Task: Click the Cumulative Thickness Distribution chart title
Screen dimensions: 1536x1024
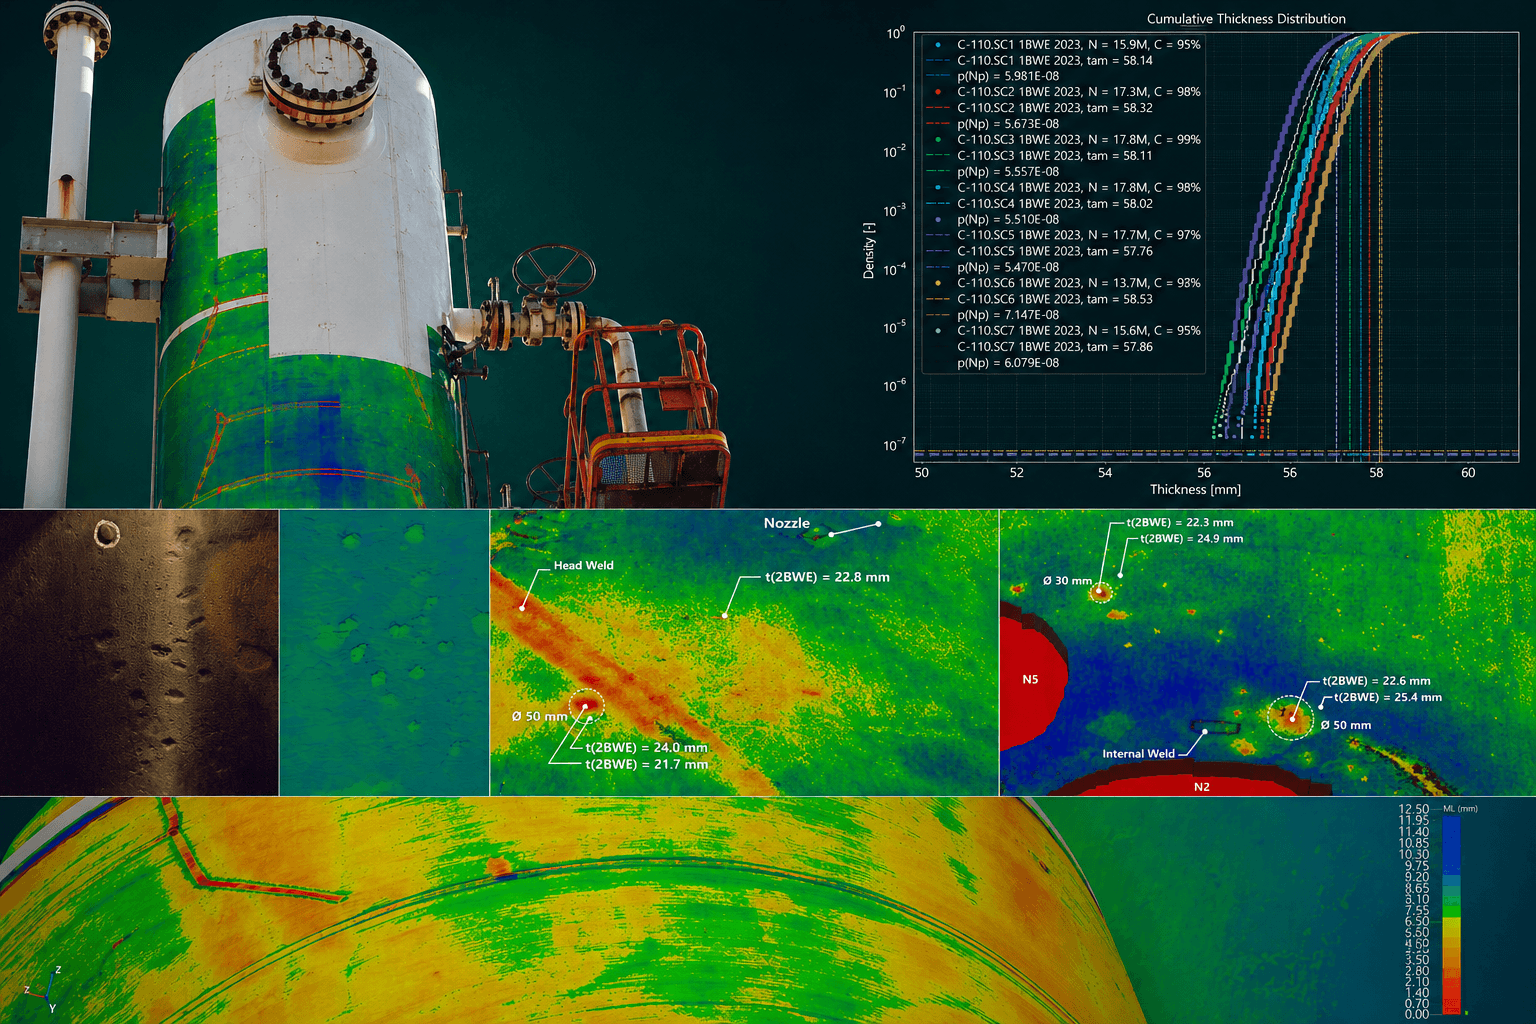Action: click(x=1246, y=19)
